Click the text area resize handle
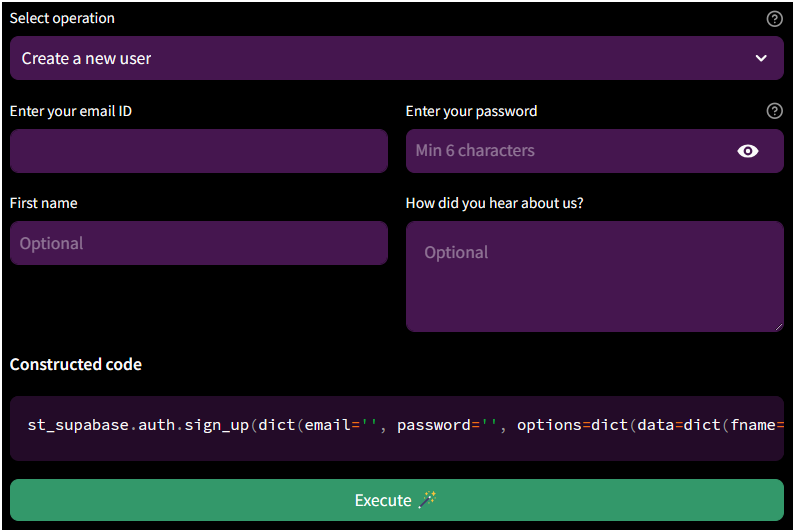The width and height of the screenshot is (795, 532). point(778,326)
